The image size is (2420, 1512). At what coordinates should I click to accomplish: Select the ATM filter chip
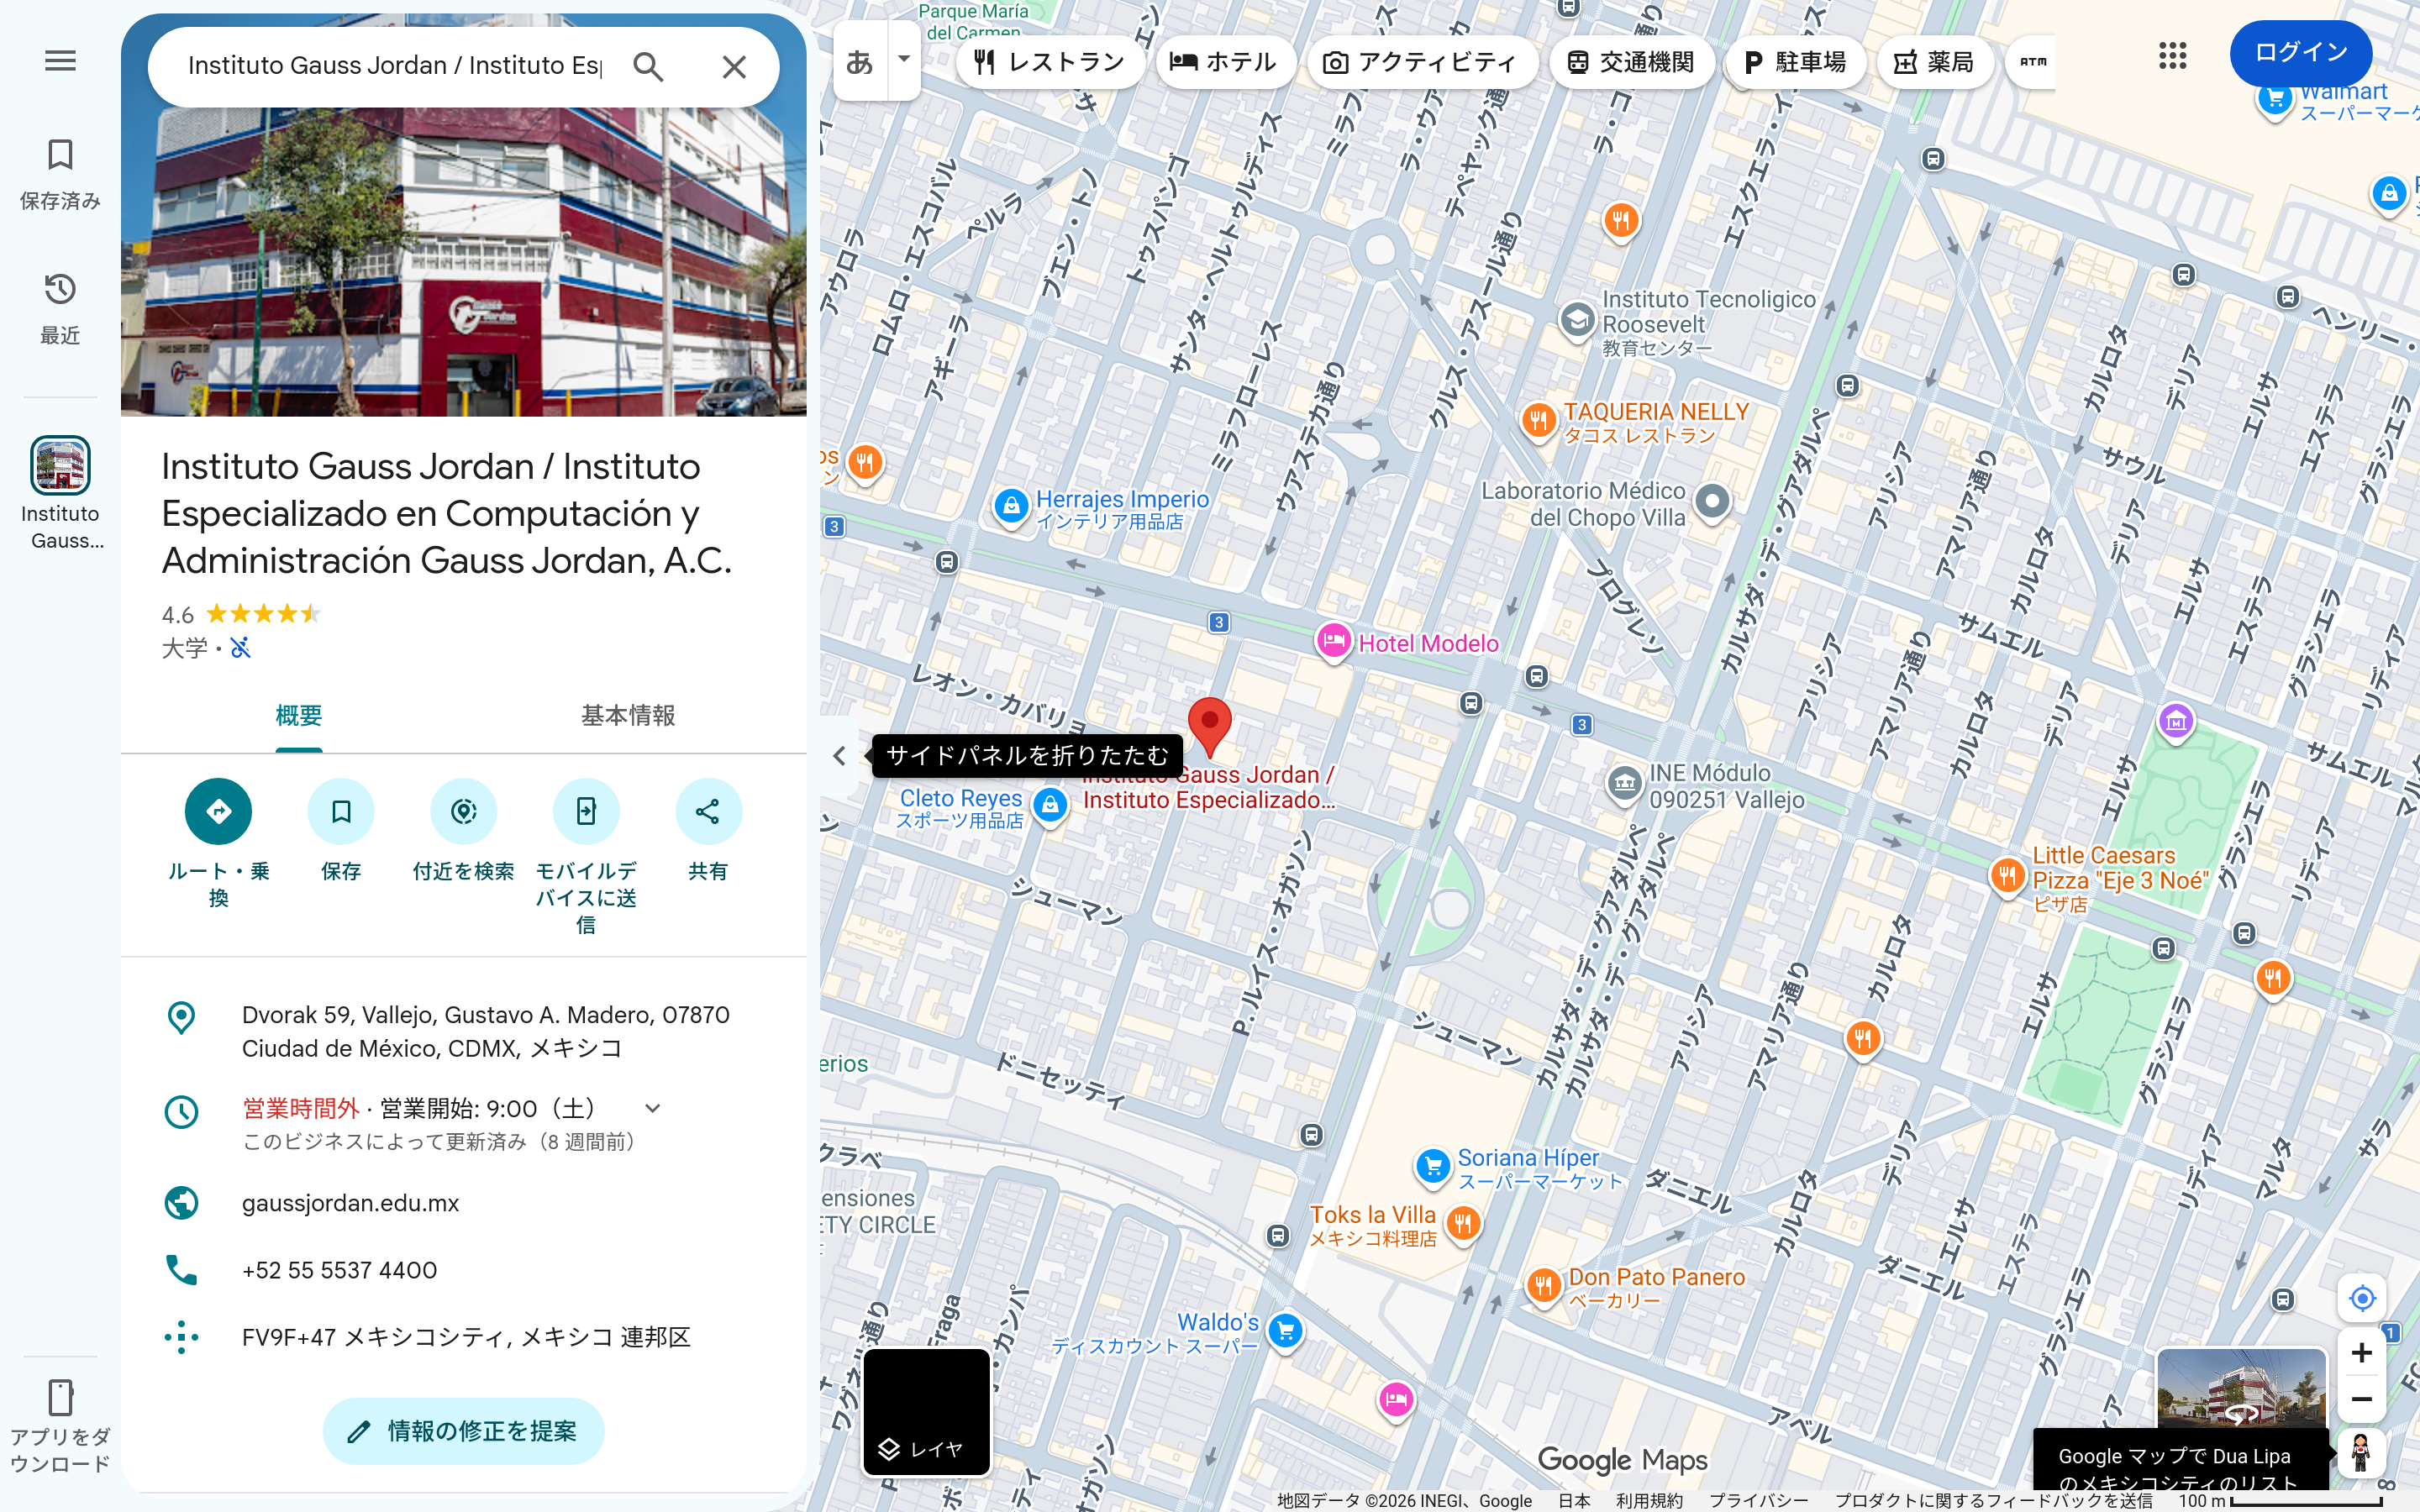tap(2031, 62)
